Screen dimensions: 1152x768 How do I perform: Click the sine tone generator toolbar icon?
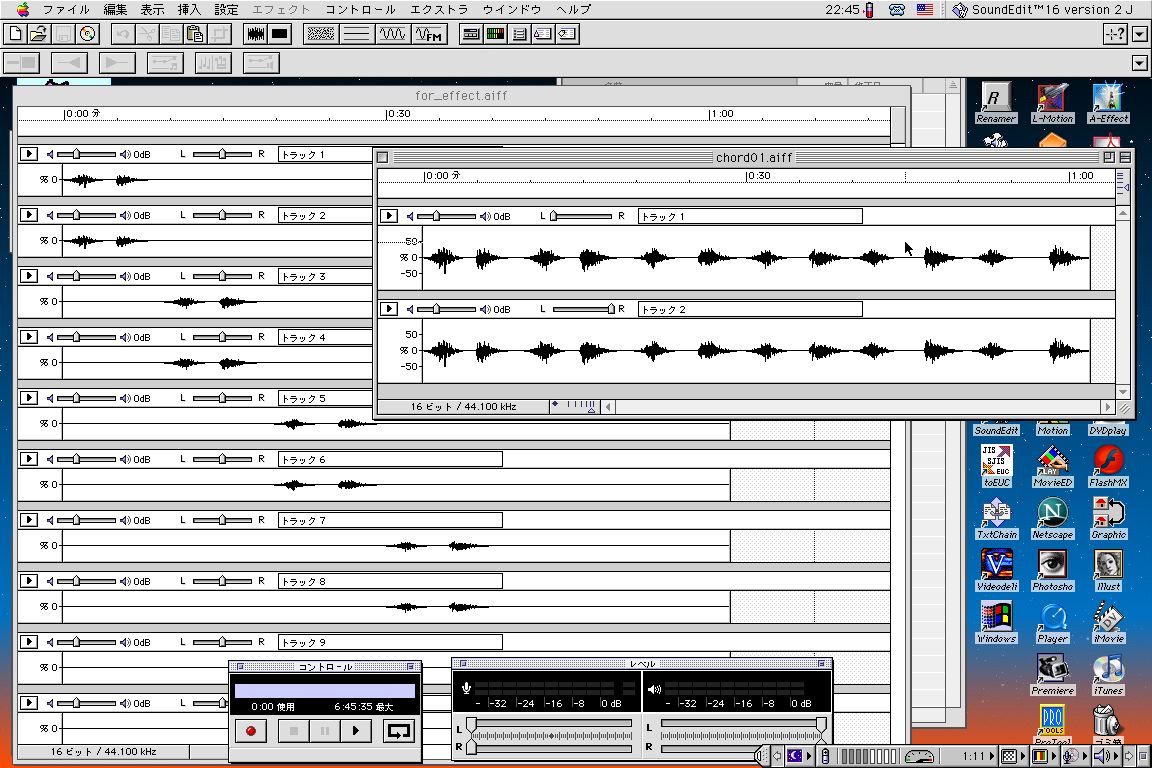[392, 34]
